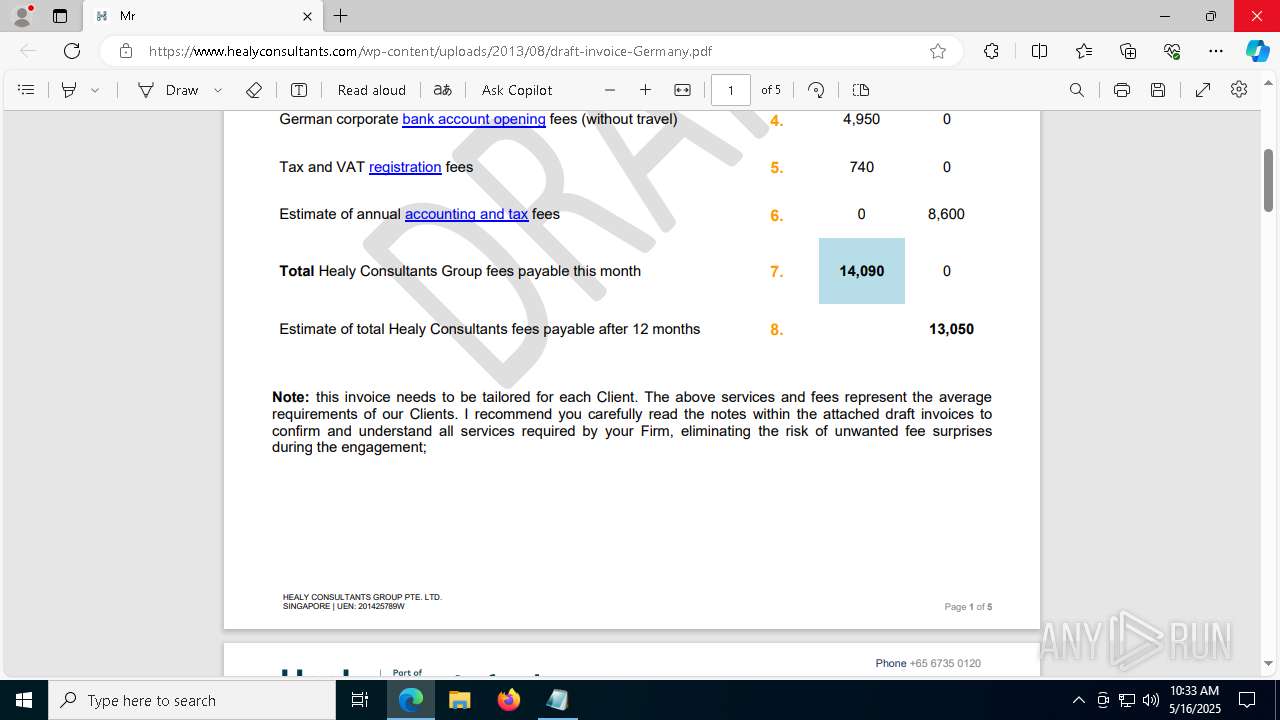
Task: Open the tab actions menu icon
Action: point(60,16)
